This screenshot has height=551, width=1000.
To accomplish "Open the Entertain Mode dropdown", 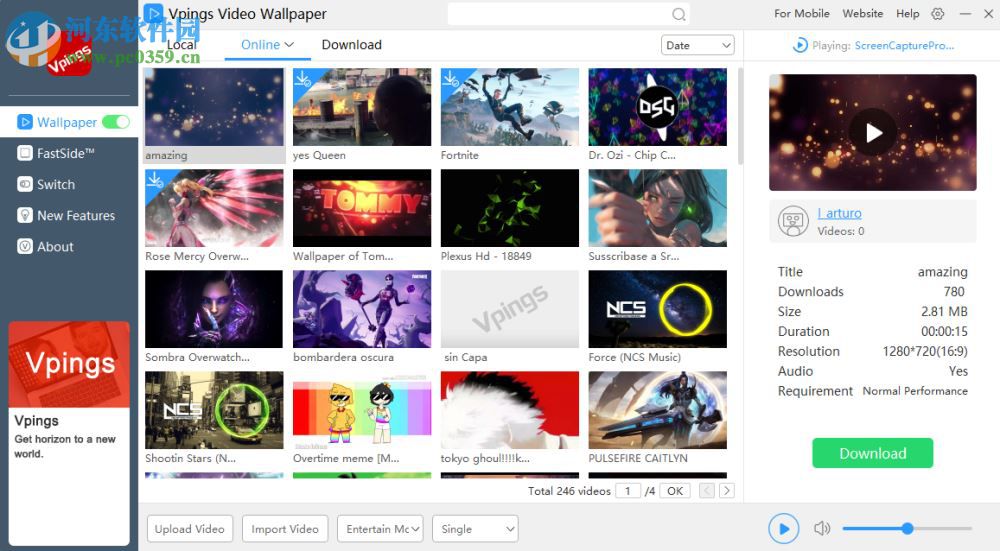I will point(380,529).
